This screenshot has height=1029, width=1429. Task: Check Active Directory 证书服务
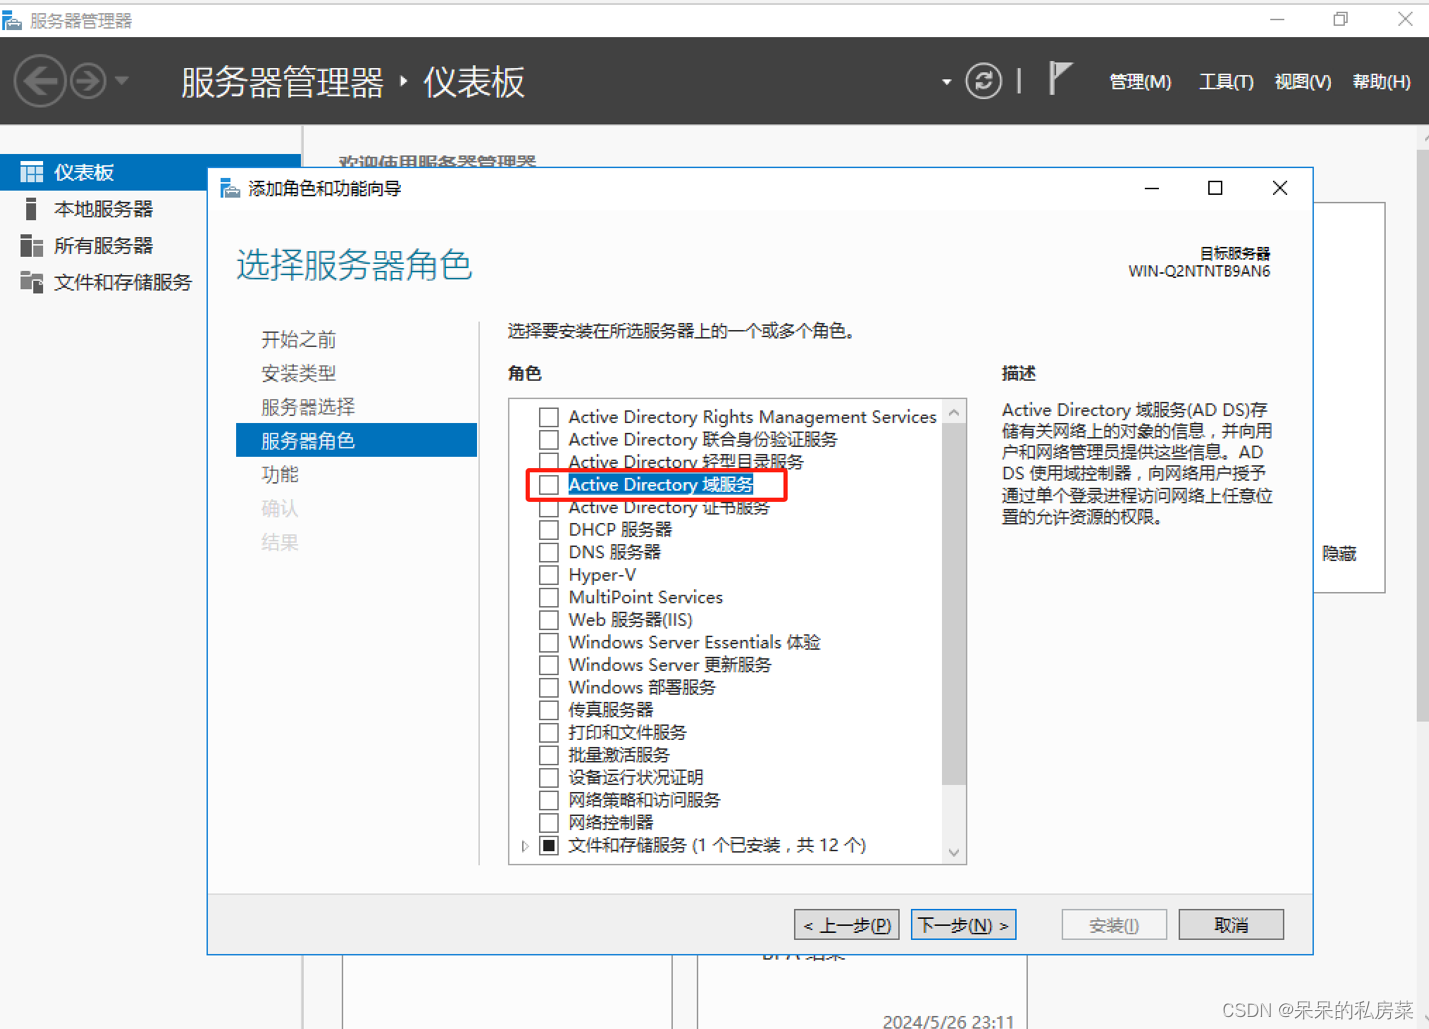549,508
